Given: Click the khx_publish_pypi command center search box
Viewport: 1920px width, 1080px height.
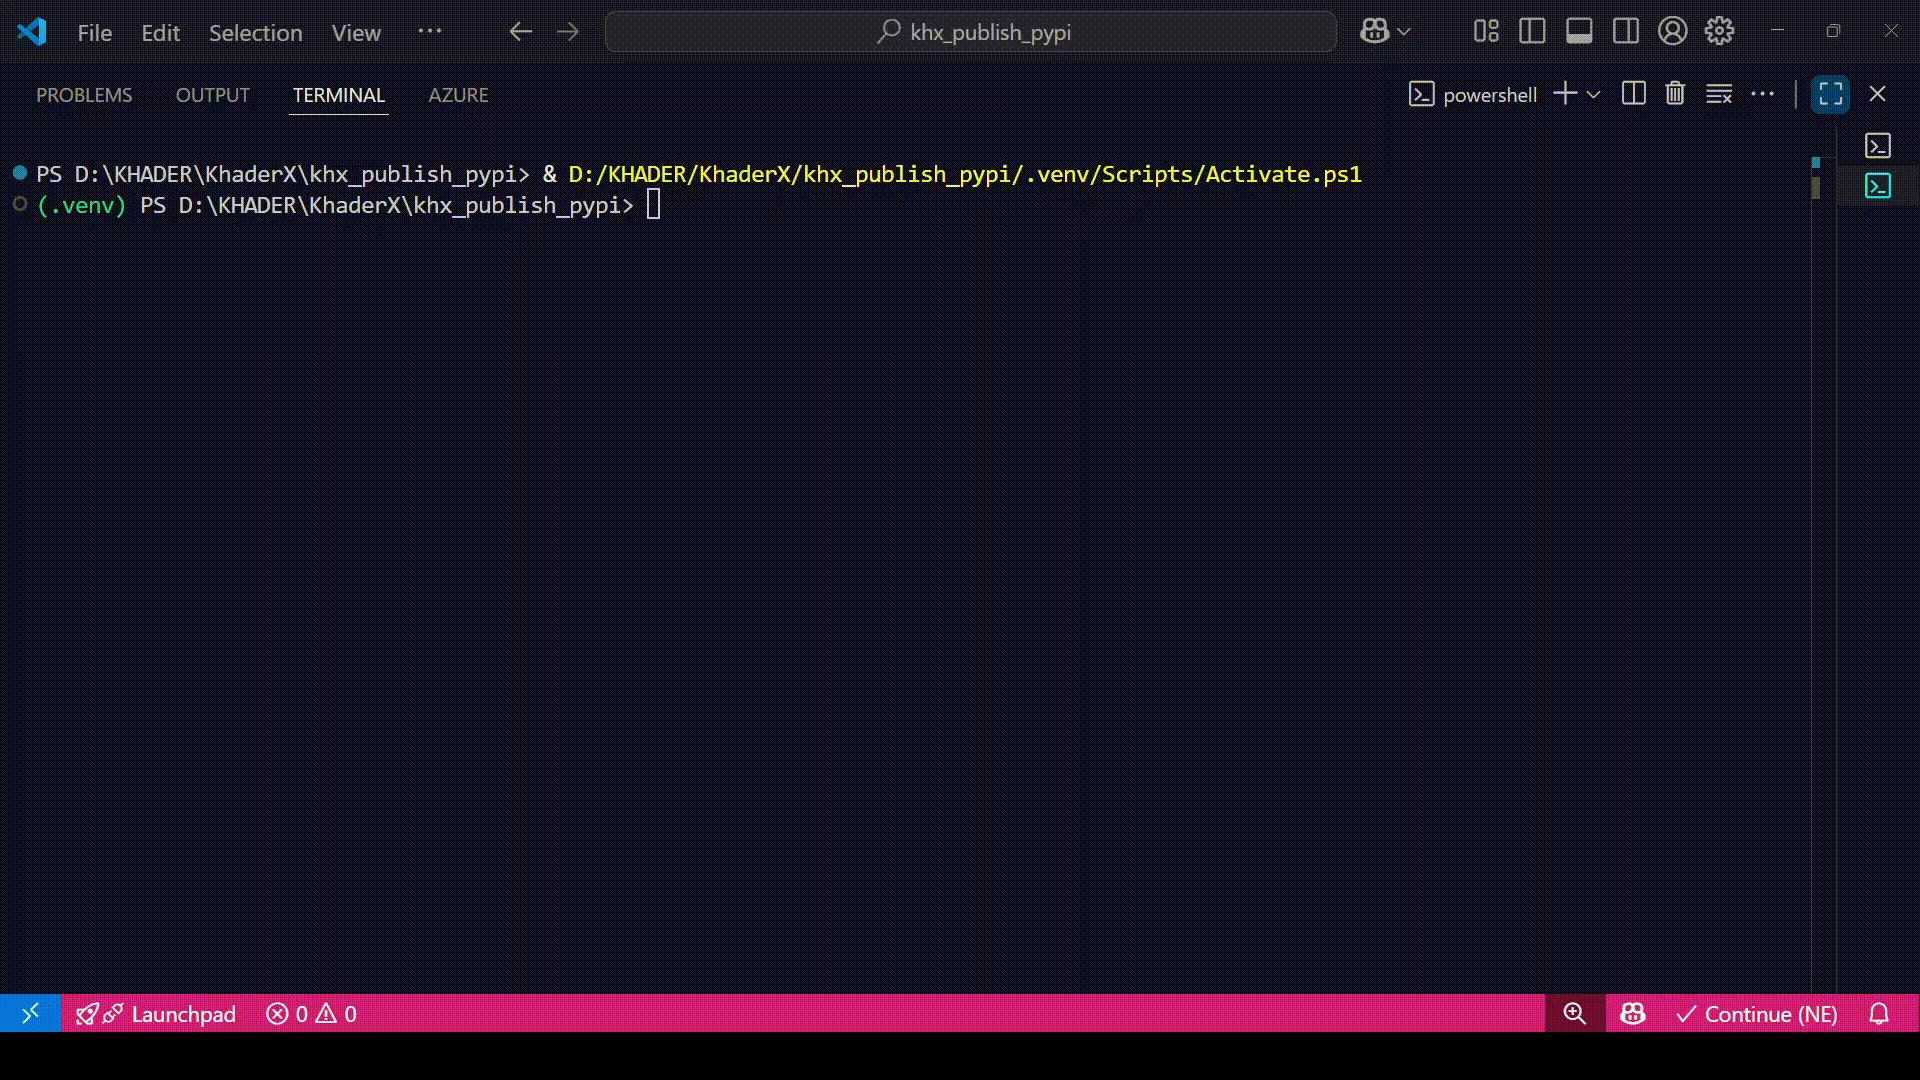Looking at the screenshot, I should point(971,32).
